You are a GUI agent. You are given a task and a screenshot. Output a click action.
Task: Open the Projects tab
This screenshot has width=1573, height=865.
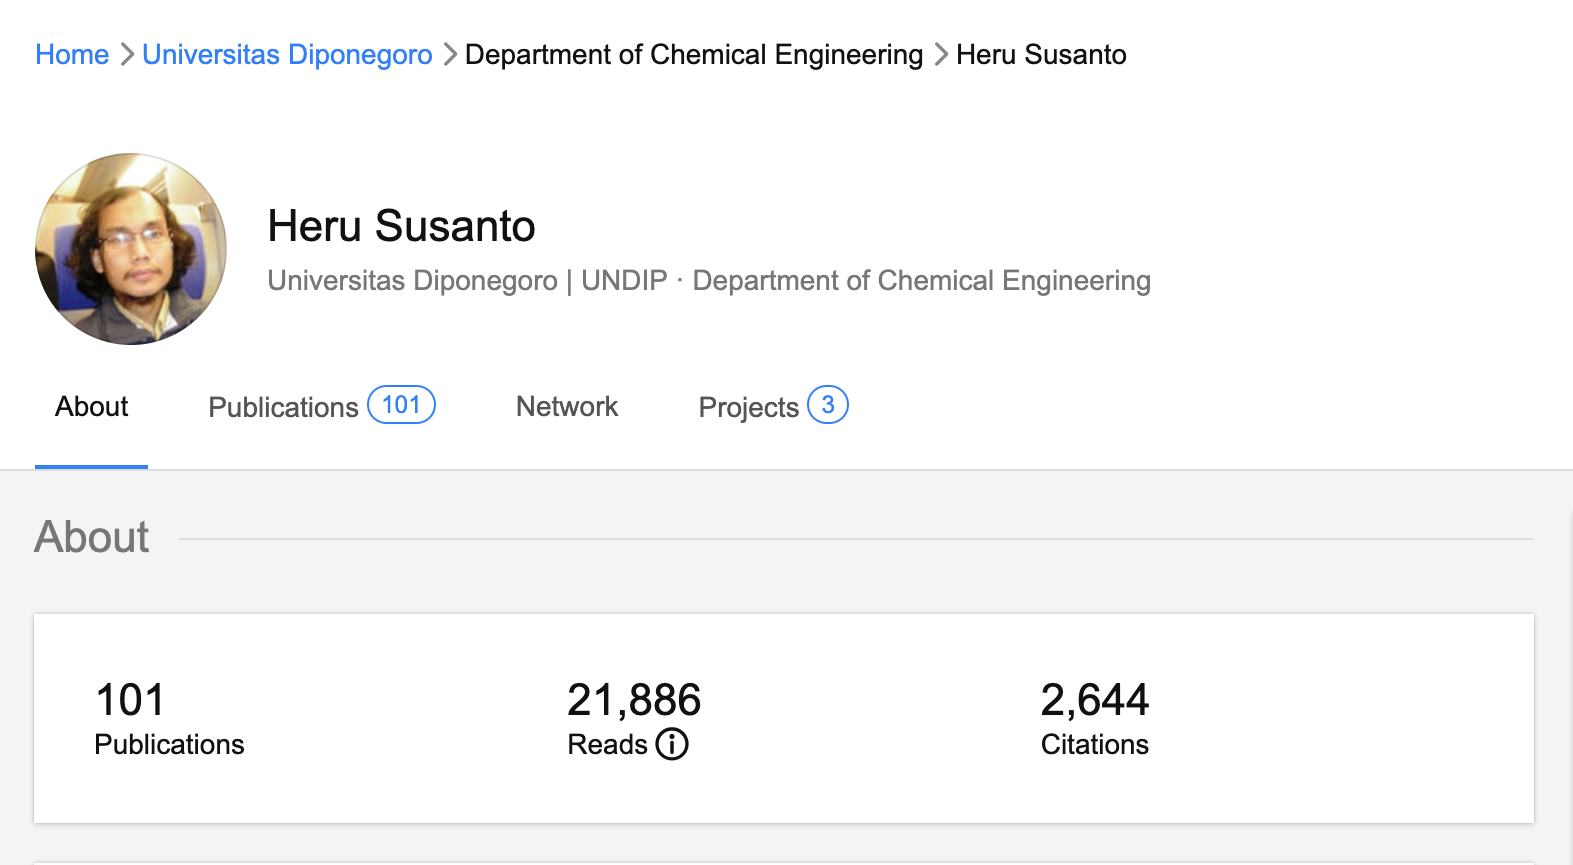pyautogui.click(x=748, y=407)
